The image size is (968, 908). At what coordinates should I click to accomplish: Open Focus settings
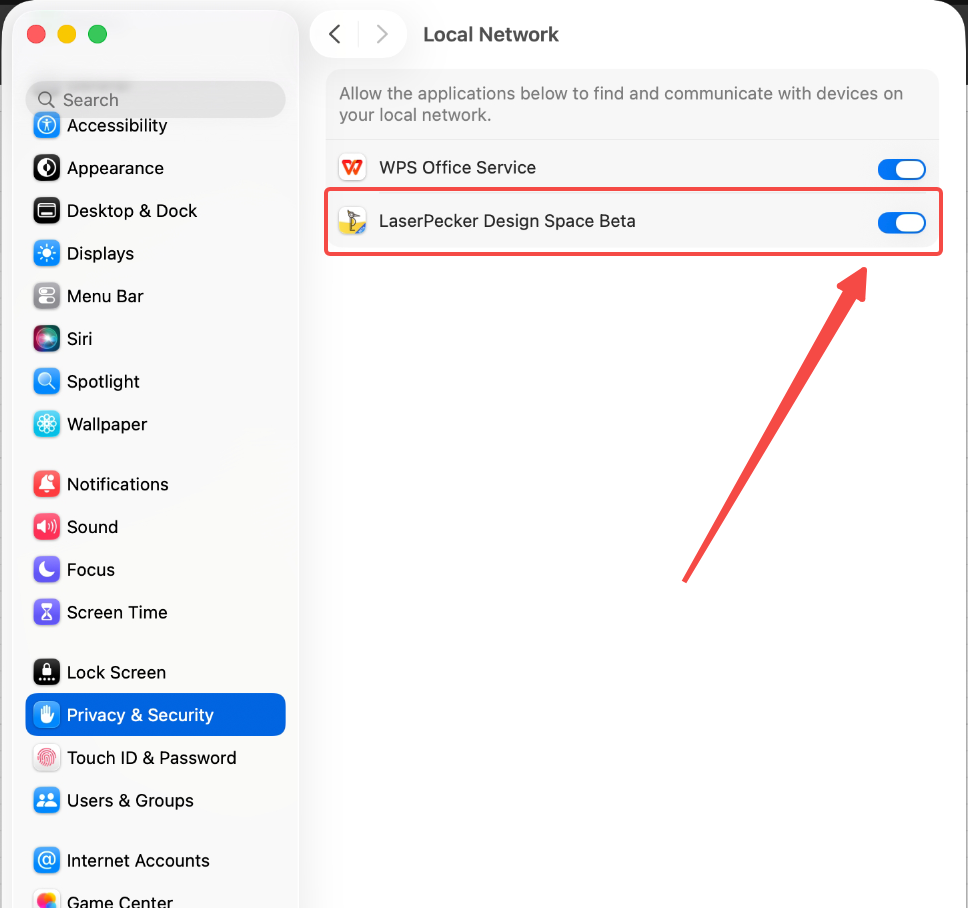click(x=155, y=569)
